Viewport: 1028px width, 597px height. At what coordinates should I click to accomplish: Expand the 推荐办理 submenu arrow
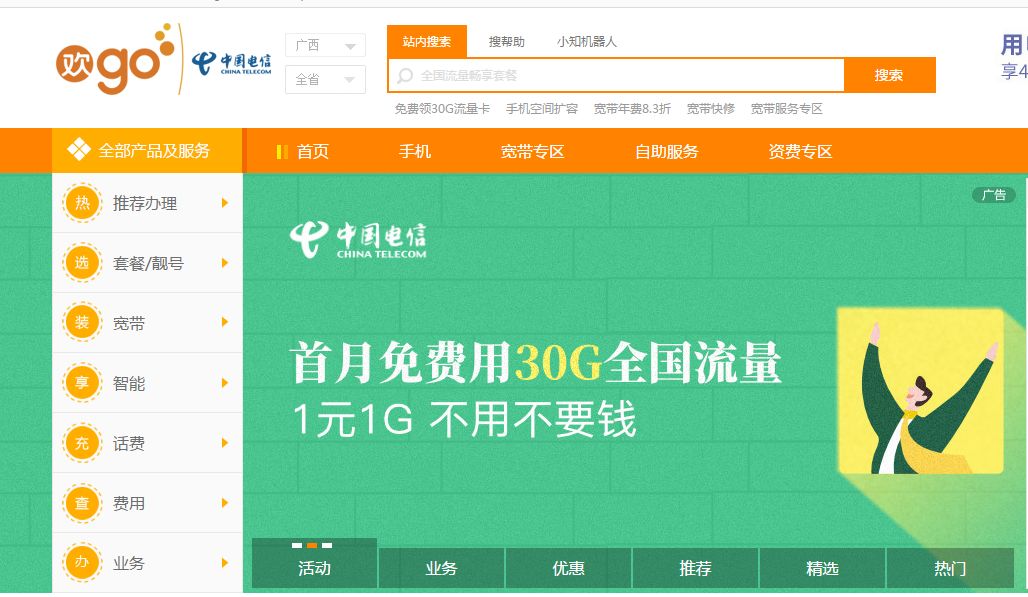(225, 203)
